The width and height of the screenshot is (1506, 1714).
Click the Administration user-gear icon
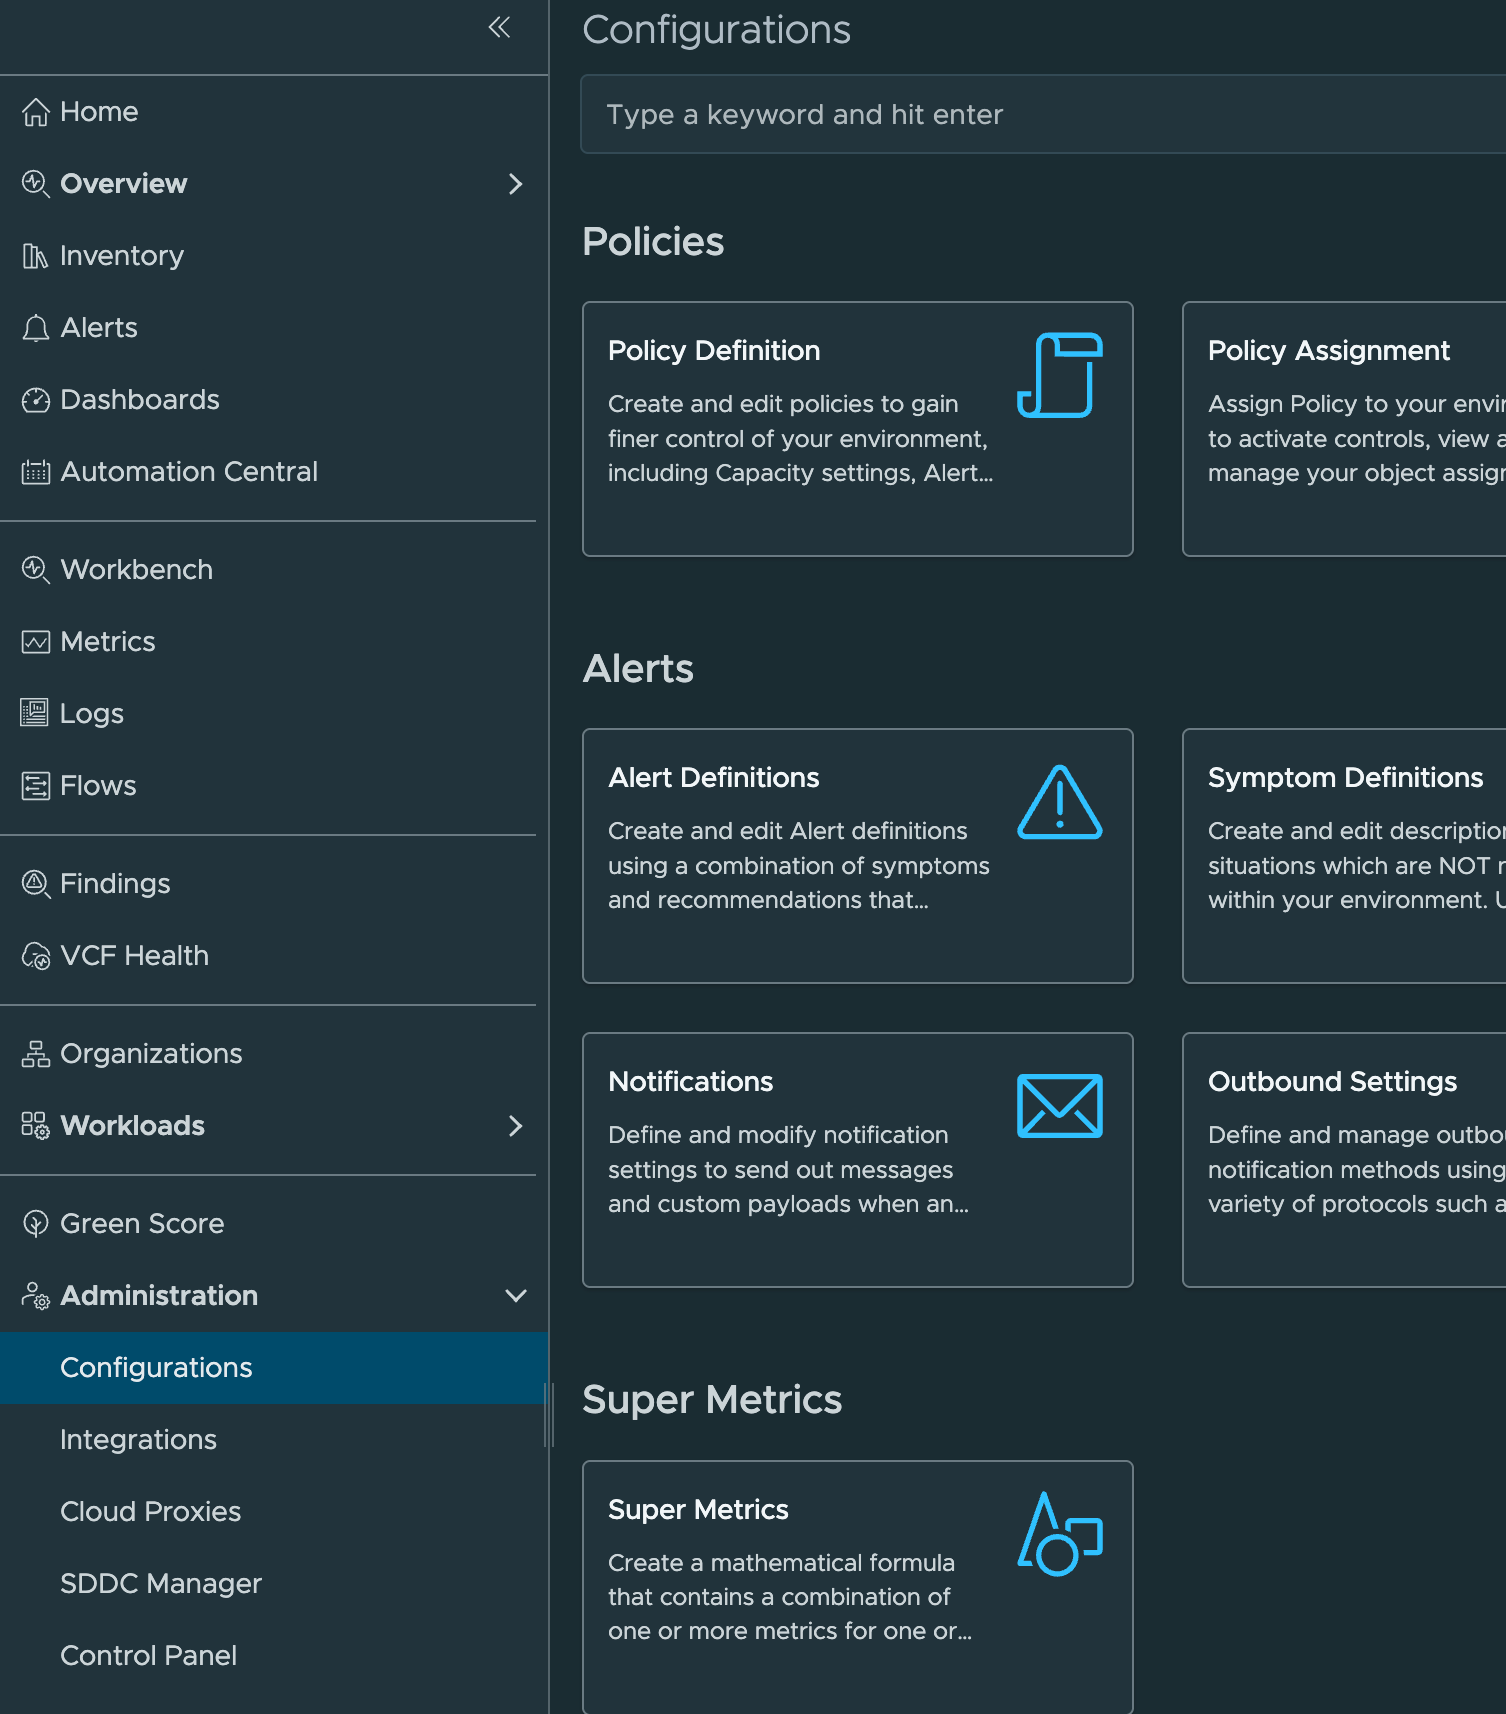click(36, 1296)
